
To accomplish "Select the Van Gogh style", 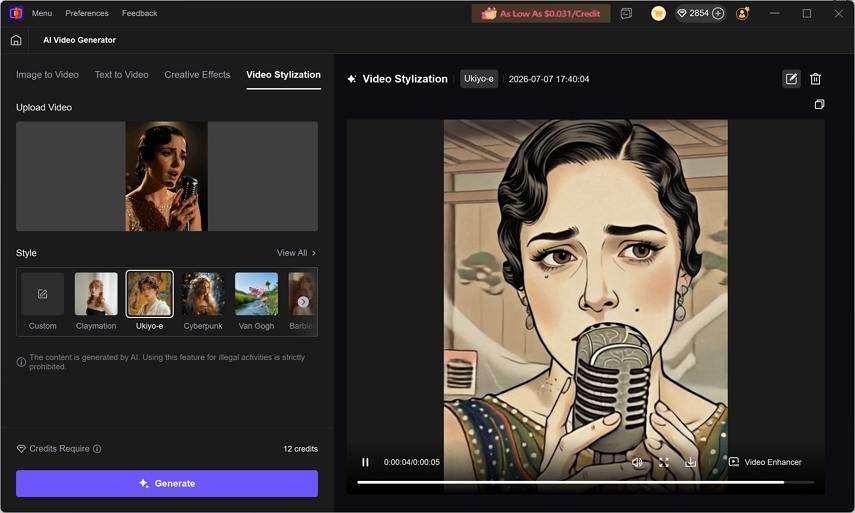I will point(256,301).
